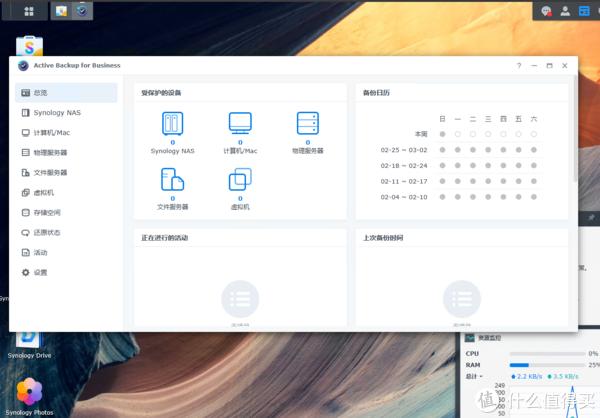Click the 02-04 ~ 02-10 week label
This screenshot has width=600, height=418.
pos(404,197)
